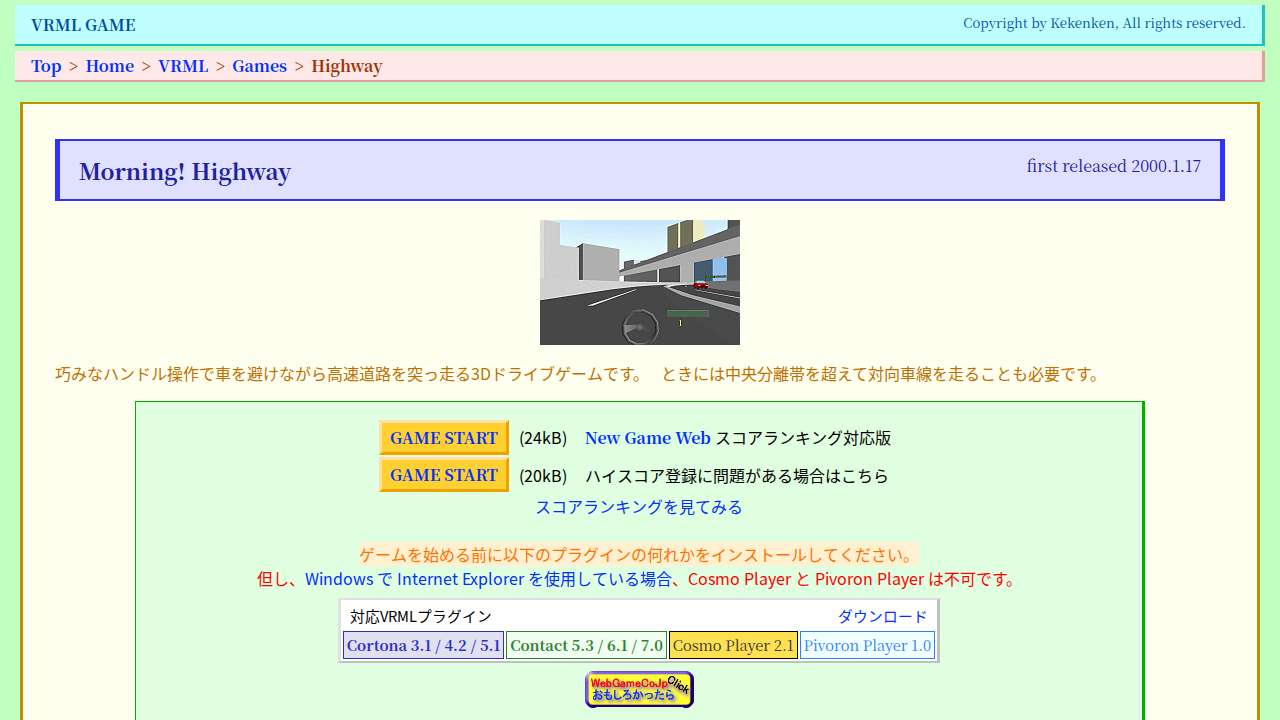Click the Highway breadcrumb text
Image resolution: width=1280 pixels, height=720 pixels.
(x=347, y=66)
